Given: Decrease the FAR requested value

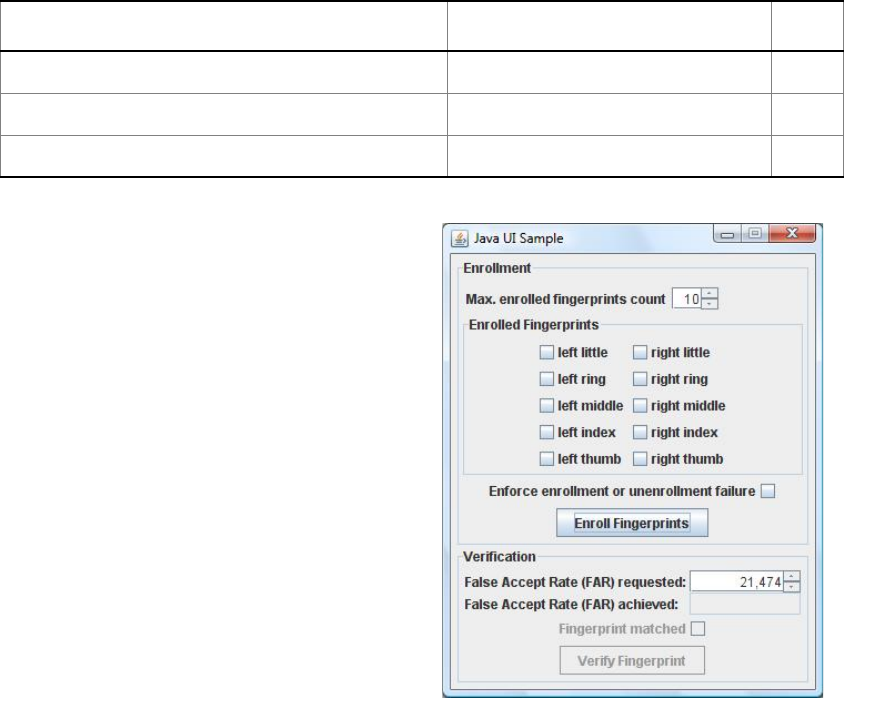Looking at the screenshot, I should click(792, 586).
